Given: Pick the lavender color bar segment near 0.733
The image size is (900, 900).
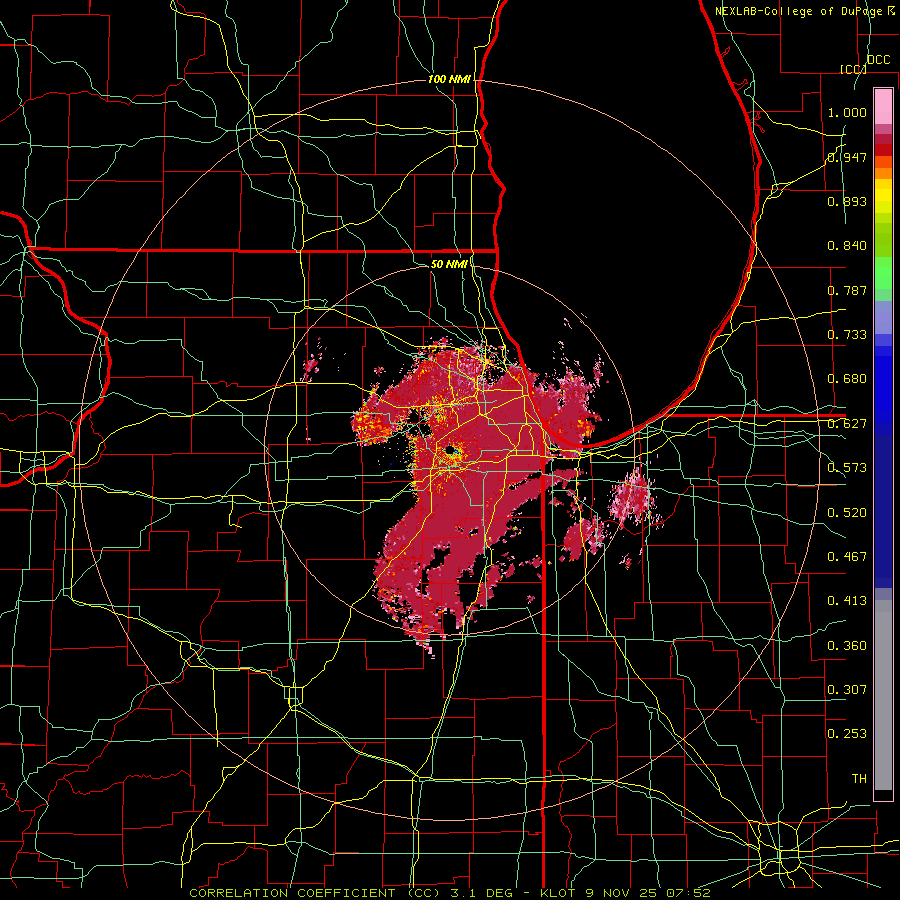Looking at the screenshot, I should [883, 317].
